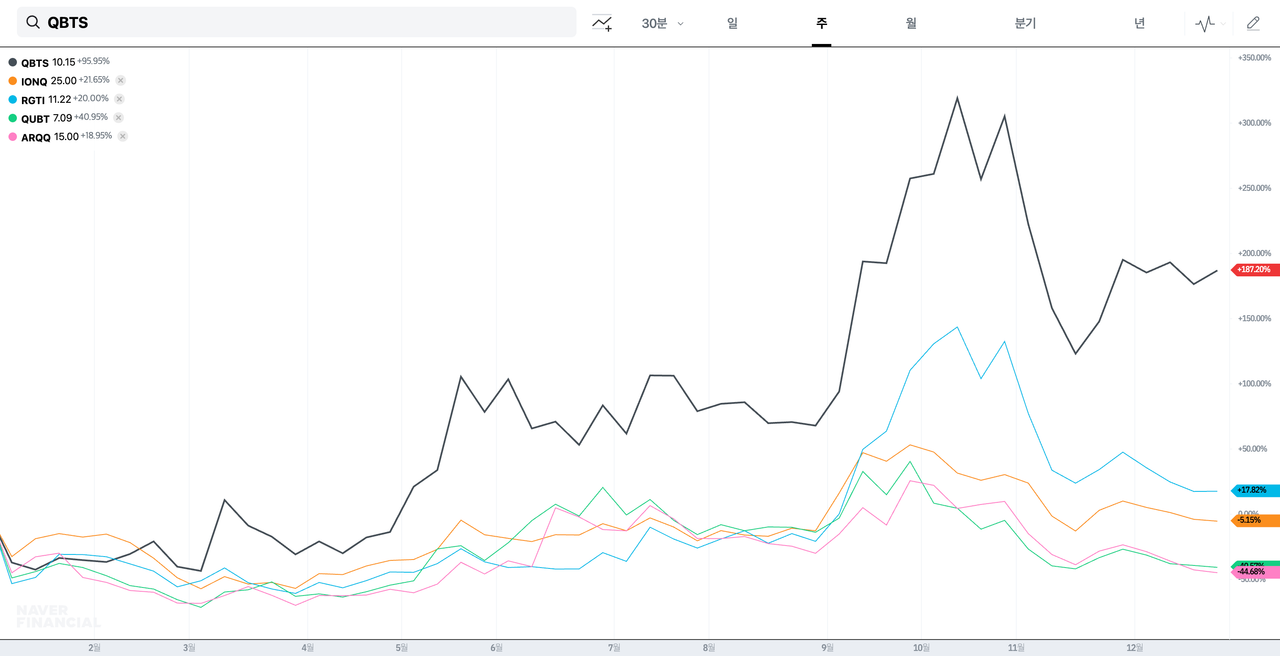Select the QBTS legend ticker label
This screenshot has width=1280, height=656.
click(x=35, y=62)
